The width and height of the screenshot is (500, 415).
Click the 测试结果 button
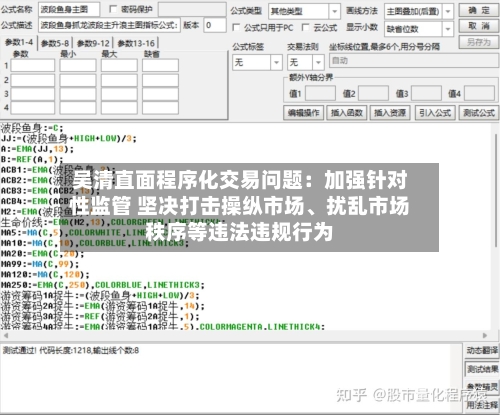tap(482, 369)
